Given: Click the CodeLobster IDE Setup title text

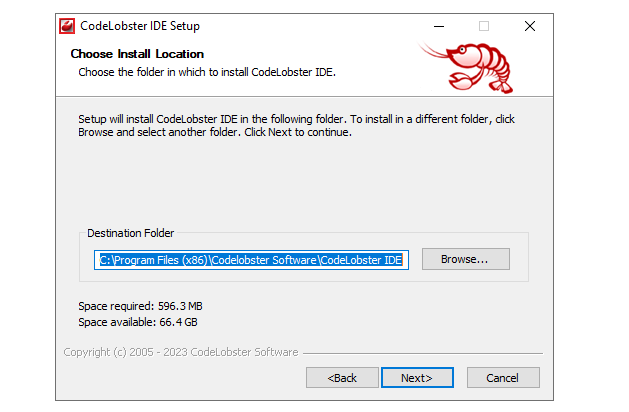Looking at the screenshot, I should 140,26.
